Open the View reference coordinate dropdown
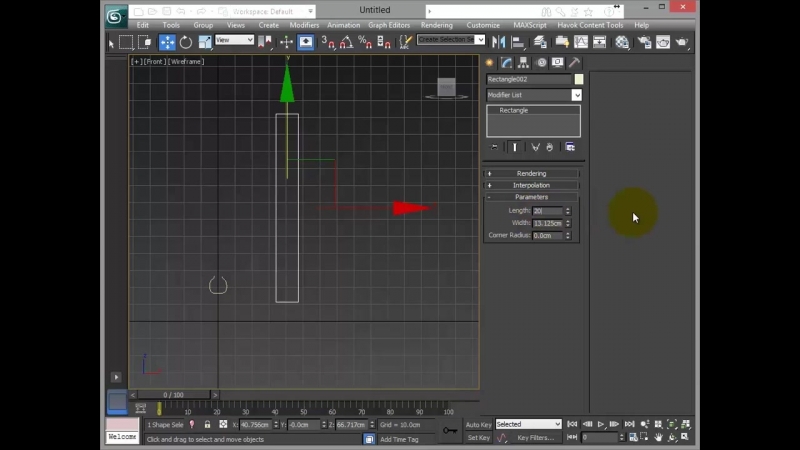Image resolution: width=800 pixels, height=450 pixels. pyautogui.click(x=234, y=40)
